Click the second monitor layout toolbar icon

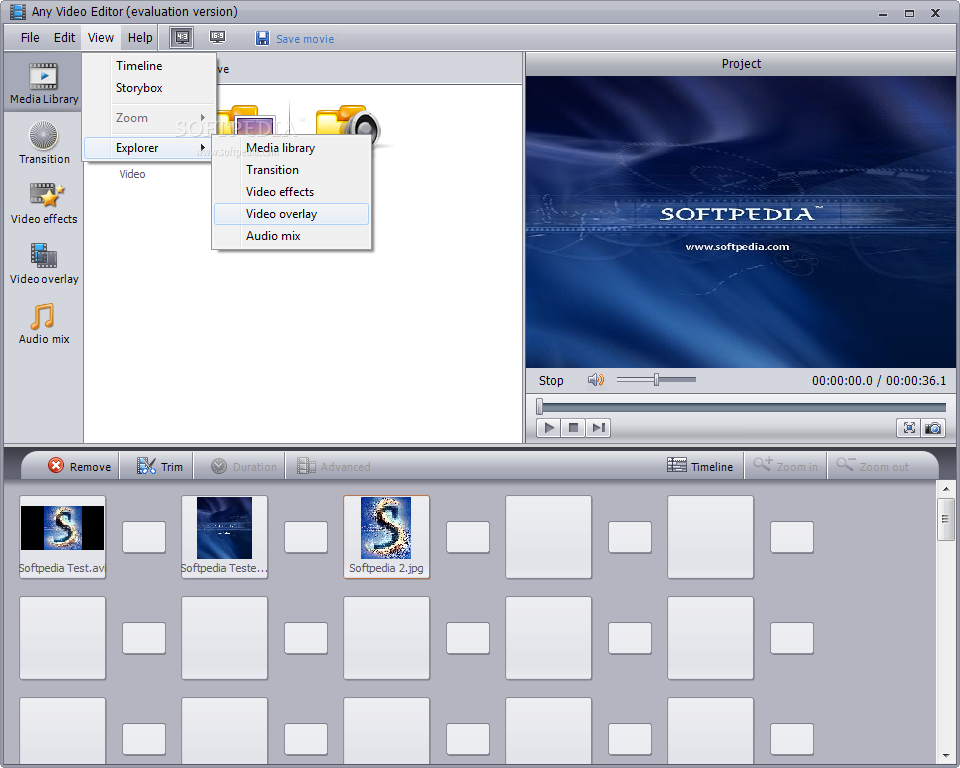tap(217, 38)
